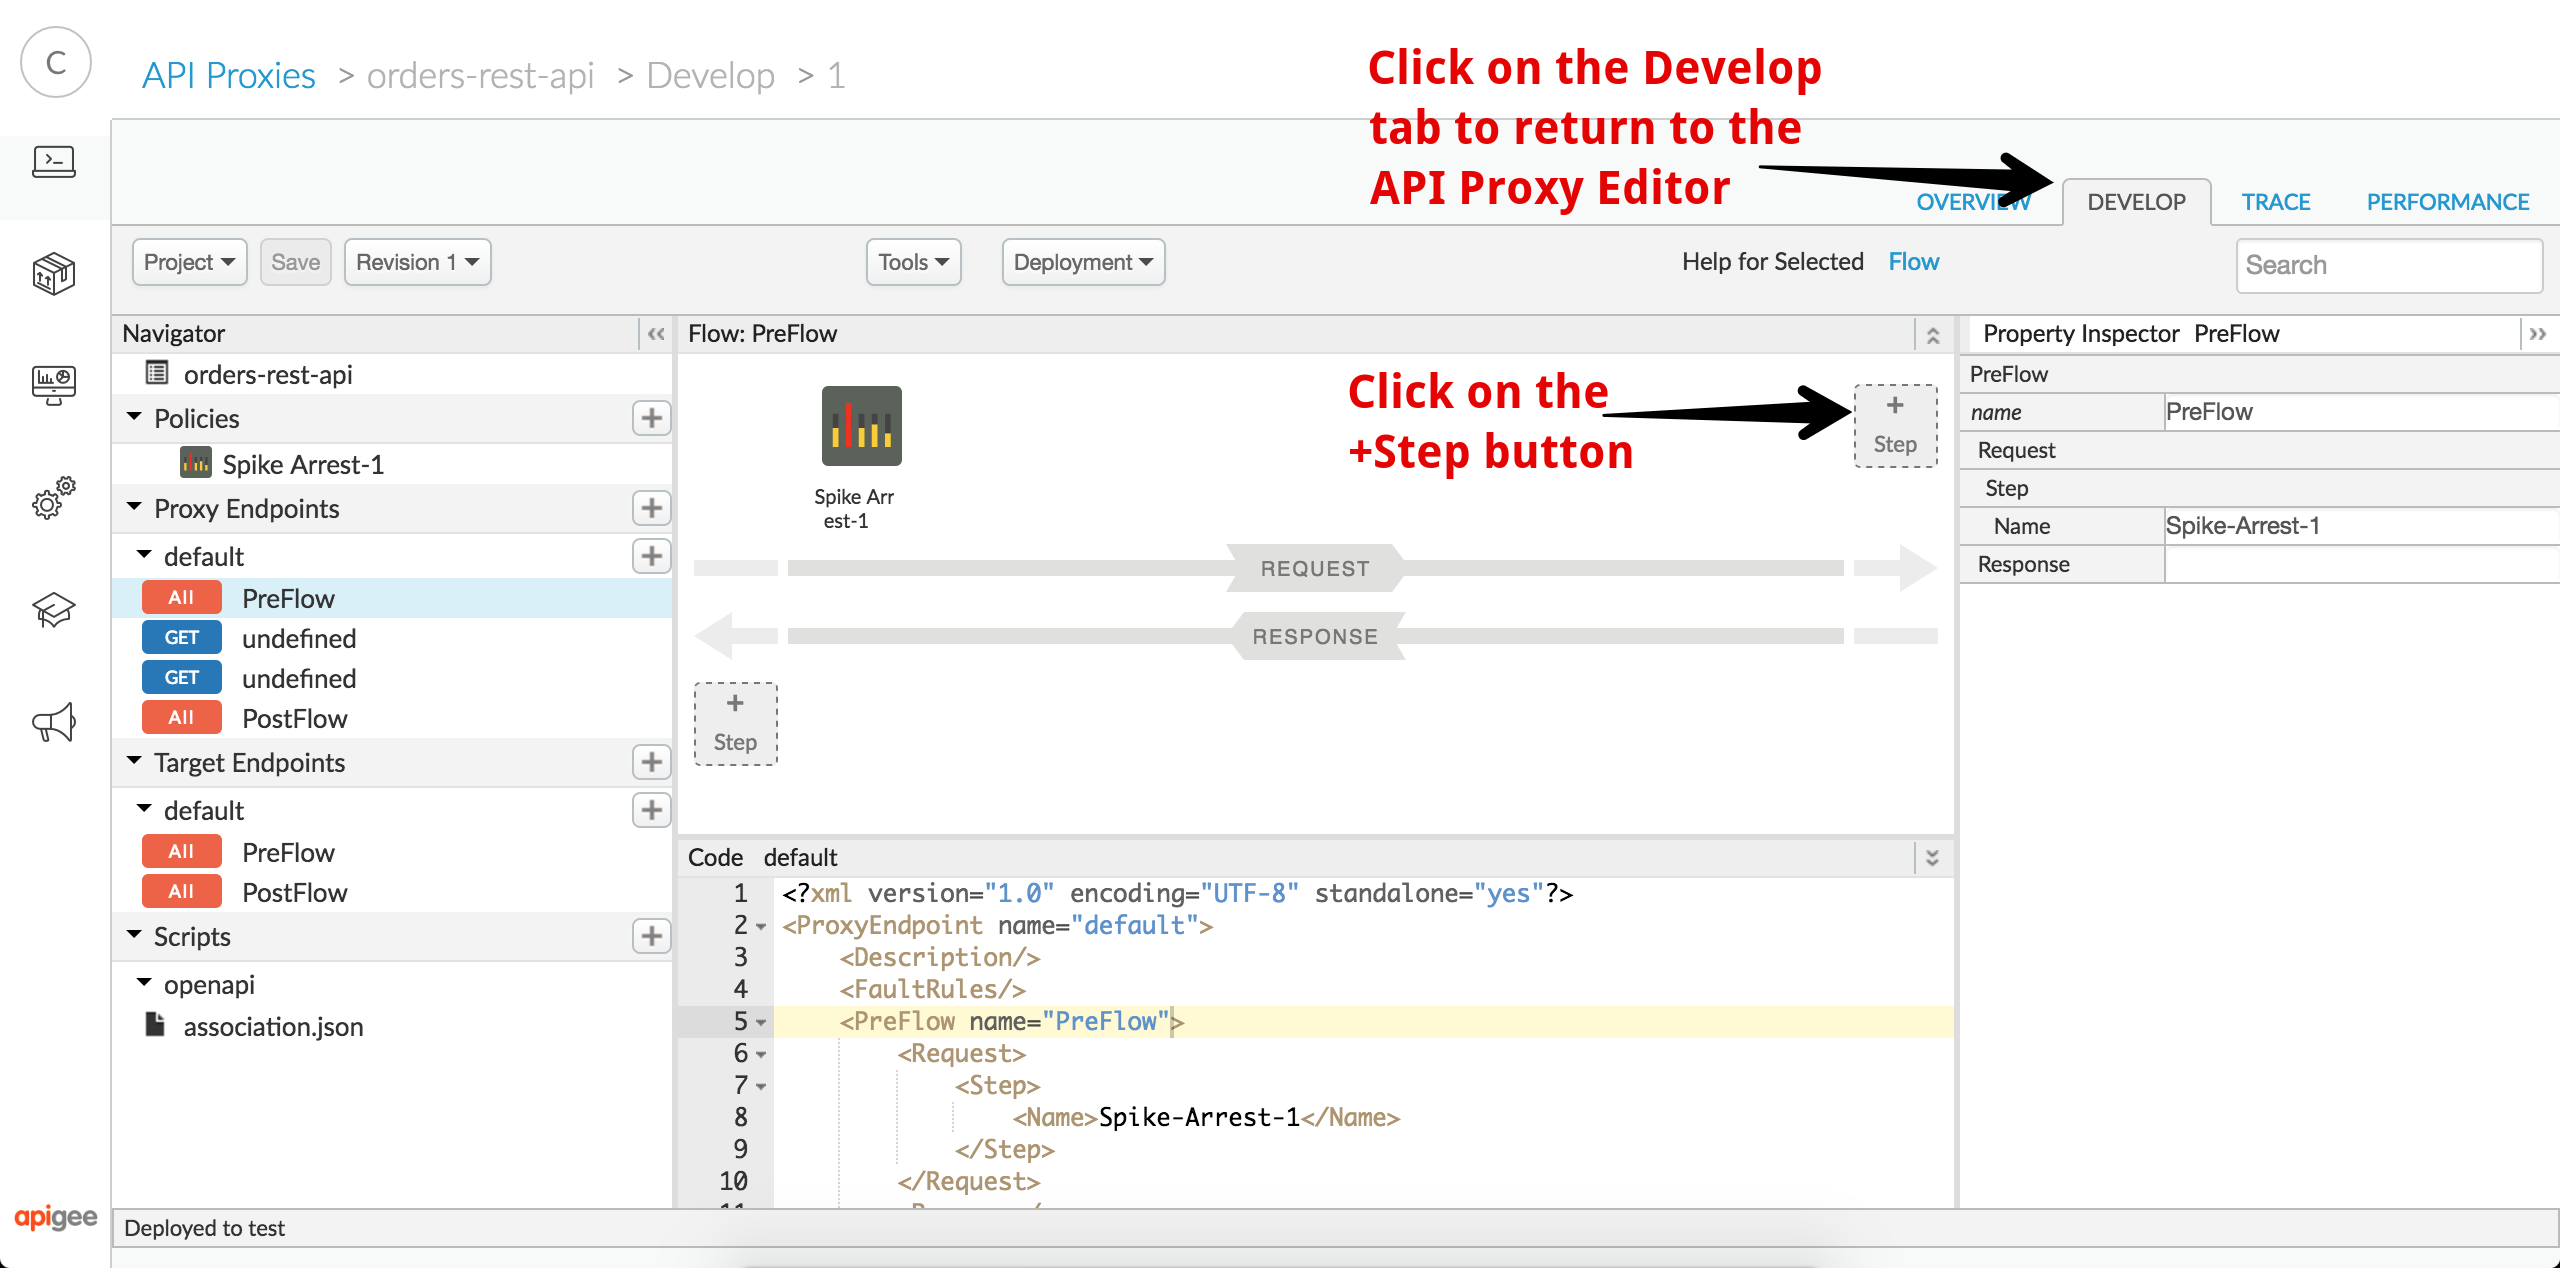Switch to the DEVELOP tab
The height and width of the screenshot is (1268, 2560).
(x=2137, y=203)
